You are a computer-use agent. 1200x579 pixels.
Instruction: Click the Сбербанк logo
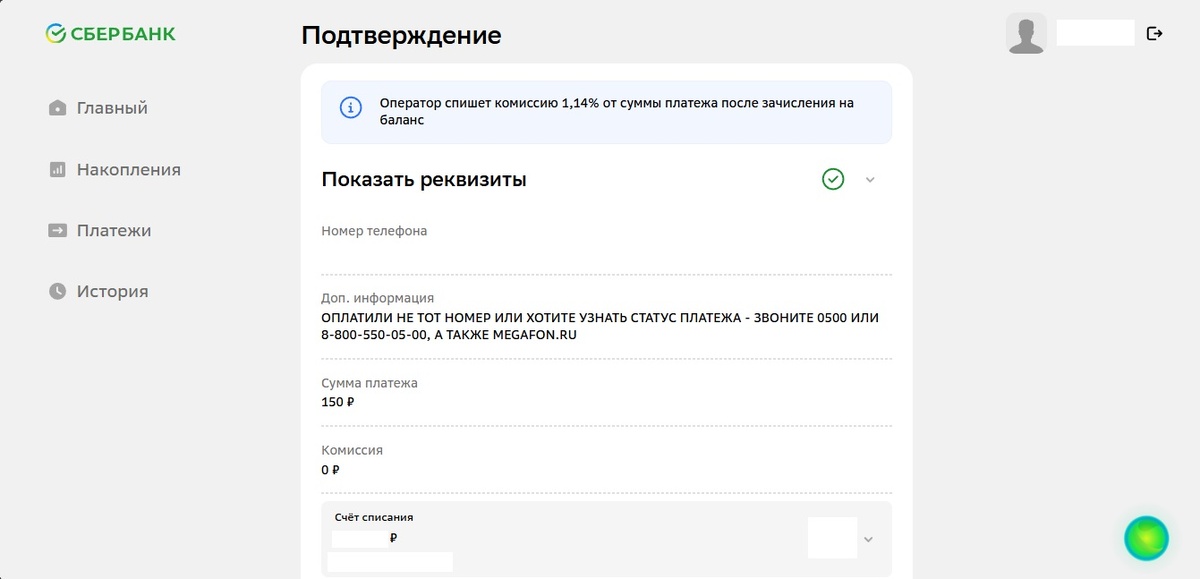click(110, 32)
